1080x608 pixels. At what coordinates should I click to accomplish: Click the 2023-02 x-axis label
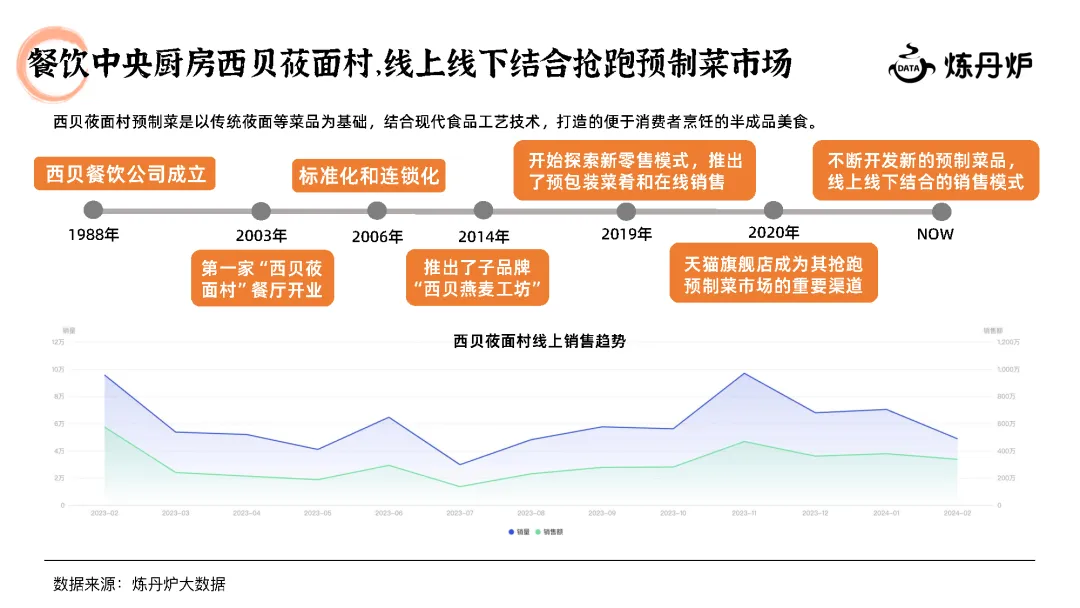tap(105, 513)
